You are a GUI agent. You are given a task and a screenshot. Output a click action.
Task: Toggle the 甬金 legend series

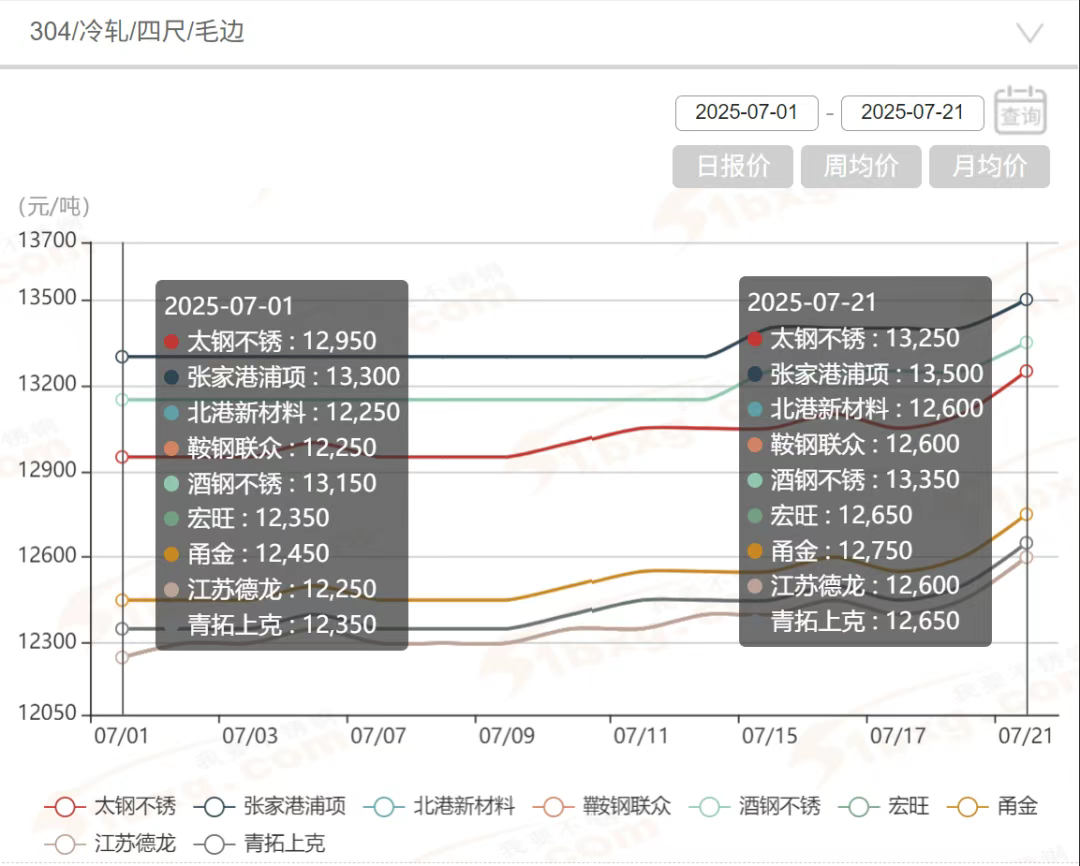pos(993,806)
